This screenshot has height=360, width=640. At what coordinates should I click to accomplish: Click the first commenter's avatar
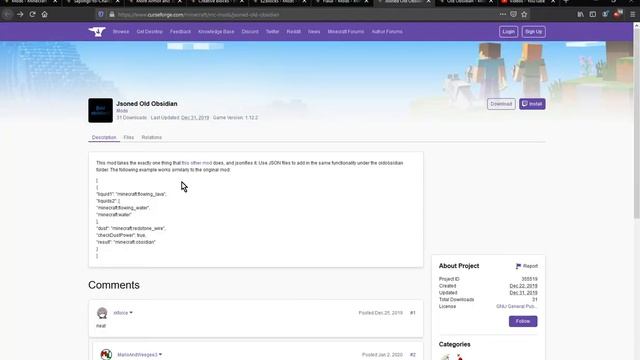(x=102, y=313)
